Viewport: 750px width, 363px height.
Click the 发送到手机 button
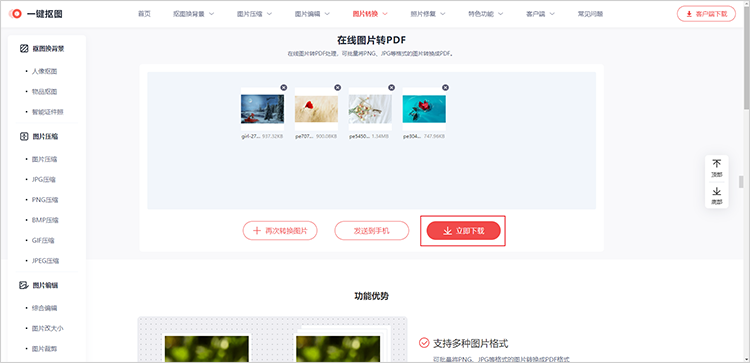(372, 231)
